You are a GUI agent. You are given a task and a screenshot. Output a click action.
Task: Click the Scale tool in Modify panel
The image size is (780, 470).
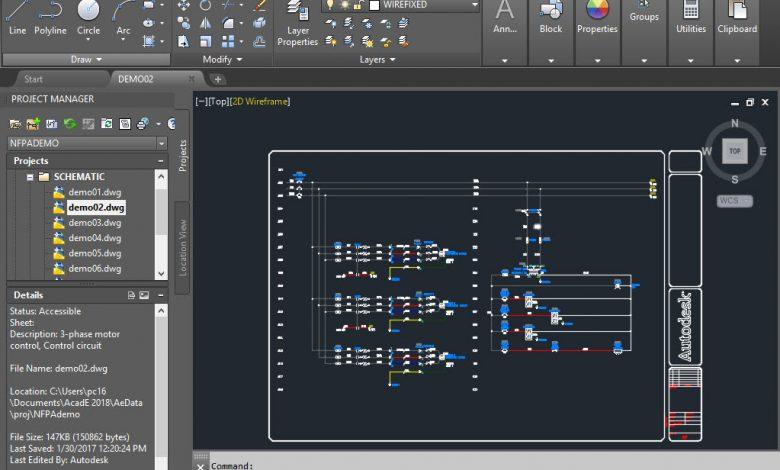[205, 41]
